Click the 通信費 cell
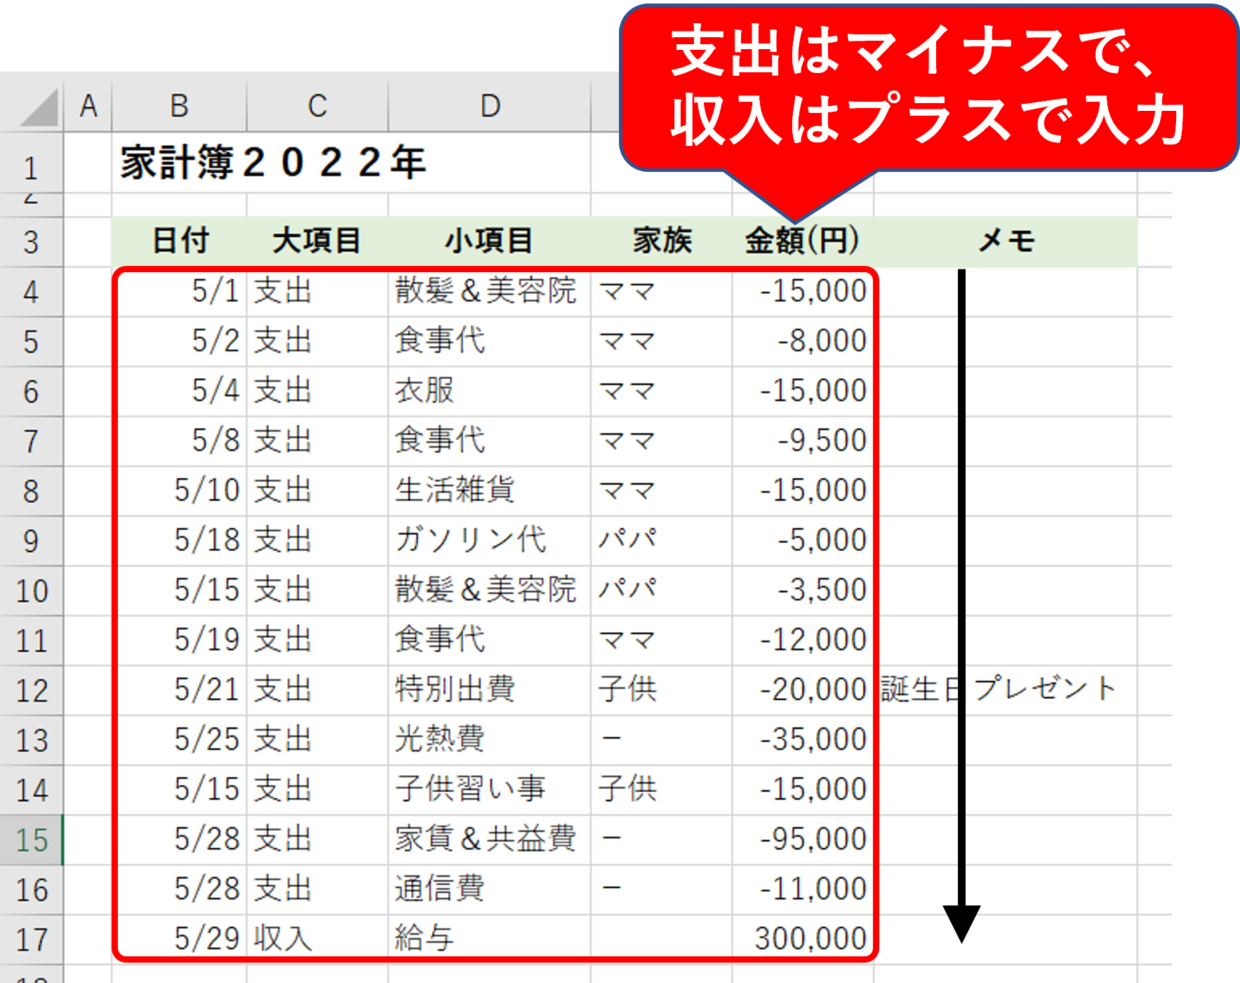The image size is (1240, 983). point(489,889)
